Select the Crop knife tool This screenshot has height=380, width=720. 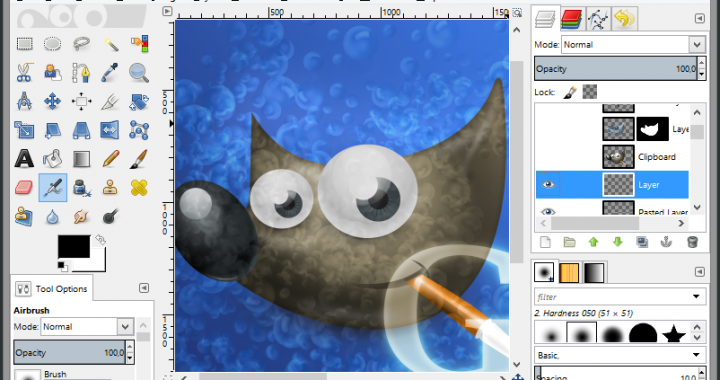tap(110, 101)
